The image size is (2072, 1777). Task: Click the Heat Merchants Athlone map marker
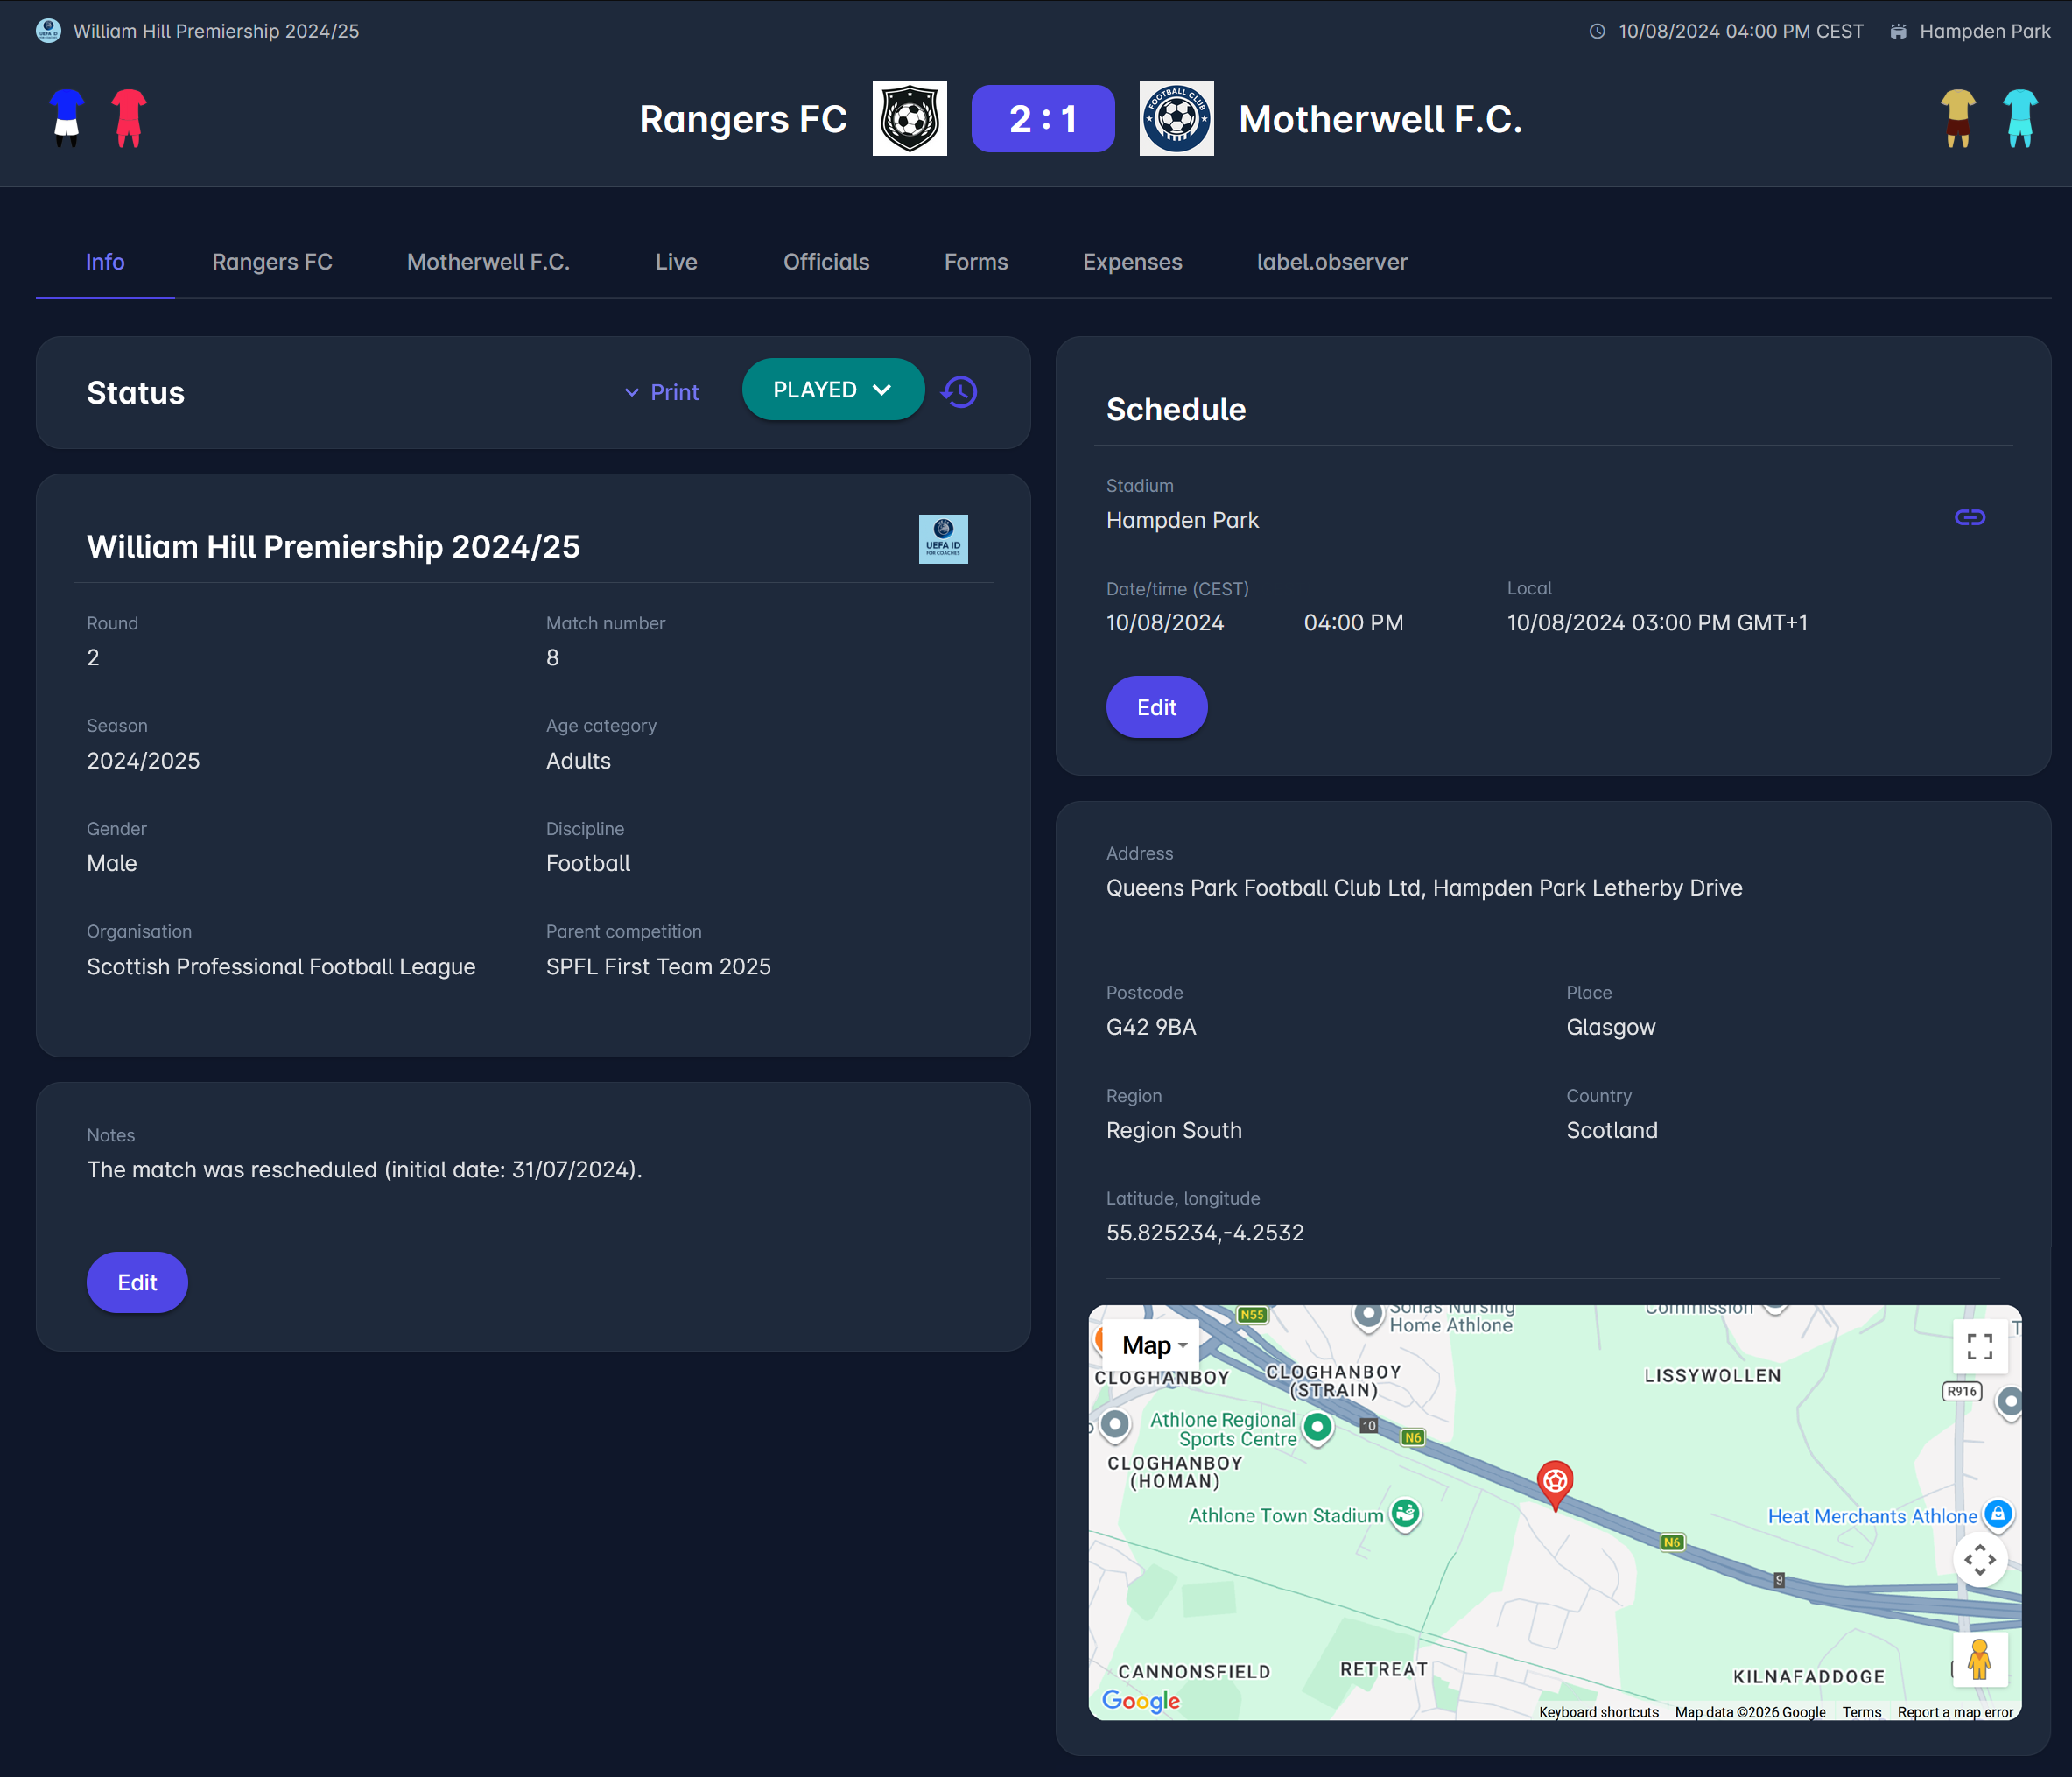click(x=1997, y=1514)
